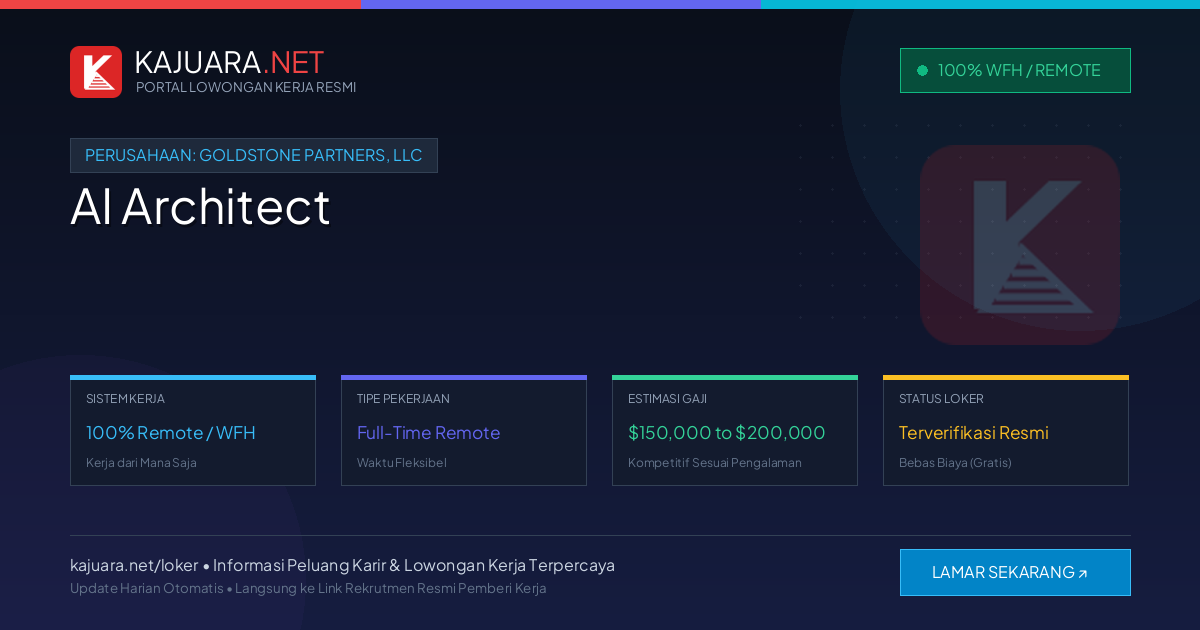Click Kompetitif Sesuai Pengalaman text
The width and height of the screenshot is (1200, 630).
click(x=715, y=463)
